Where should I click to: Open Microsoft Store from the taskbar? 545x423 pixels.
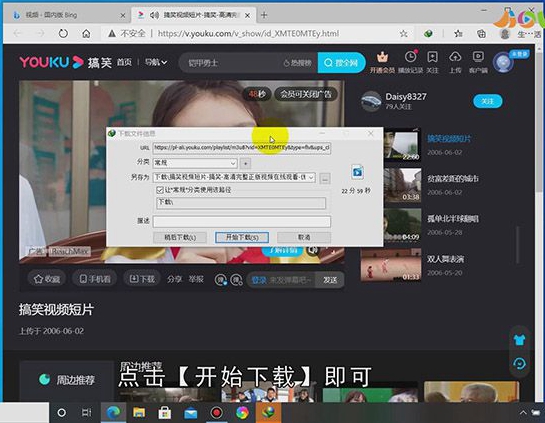pyautogui.click(x=165, y=413)
